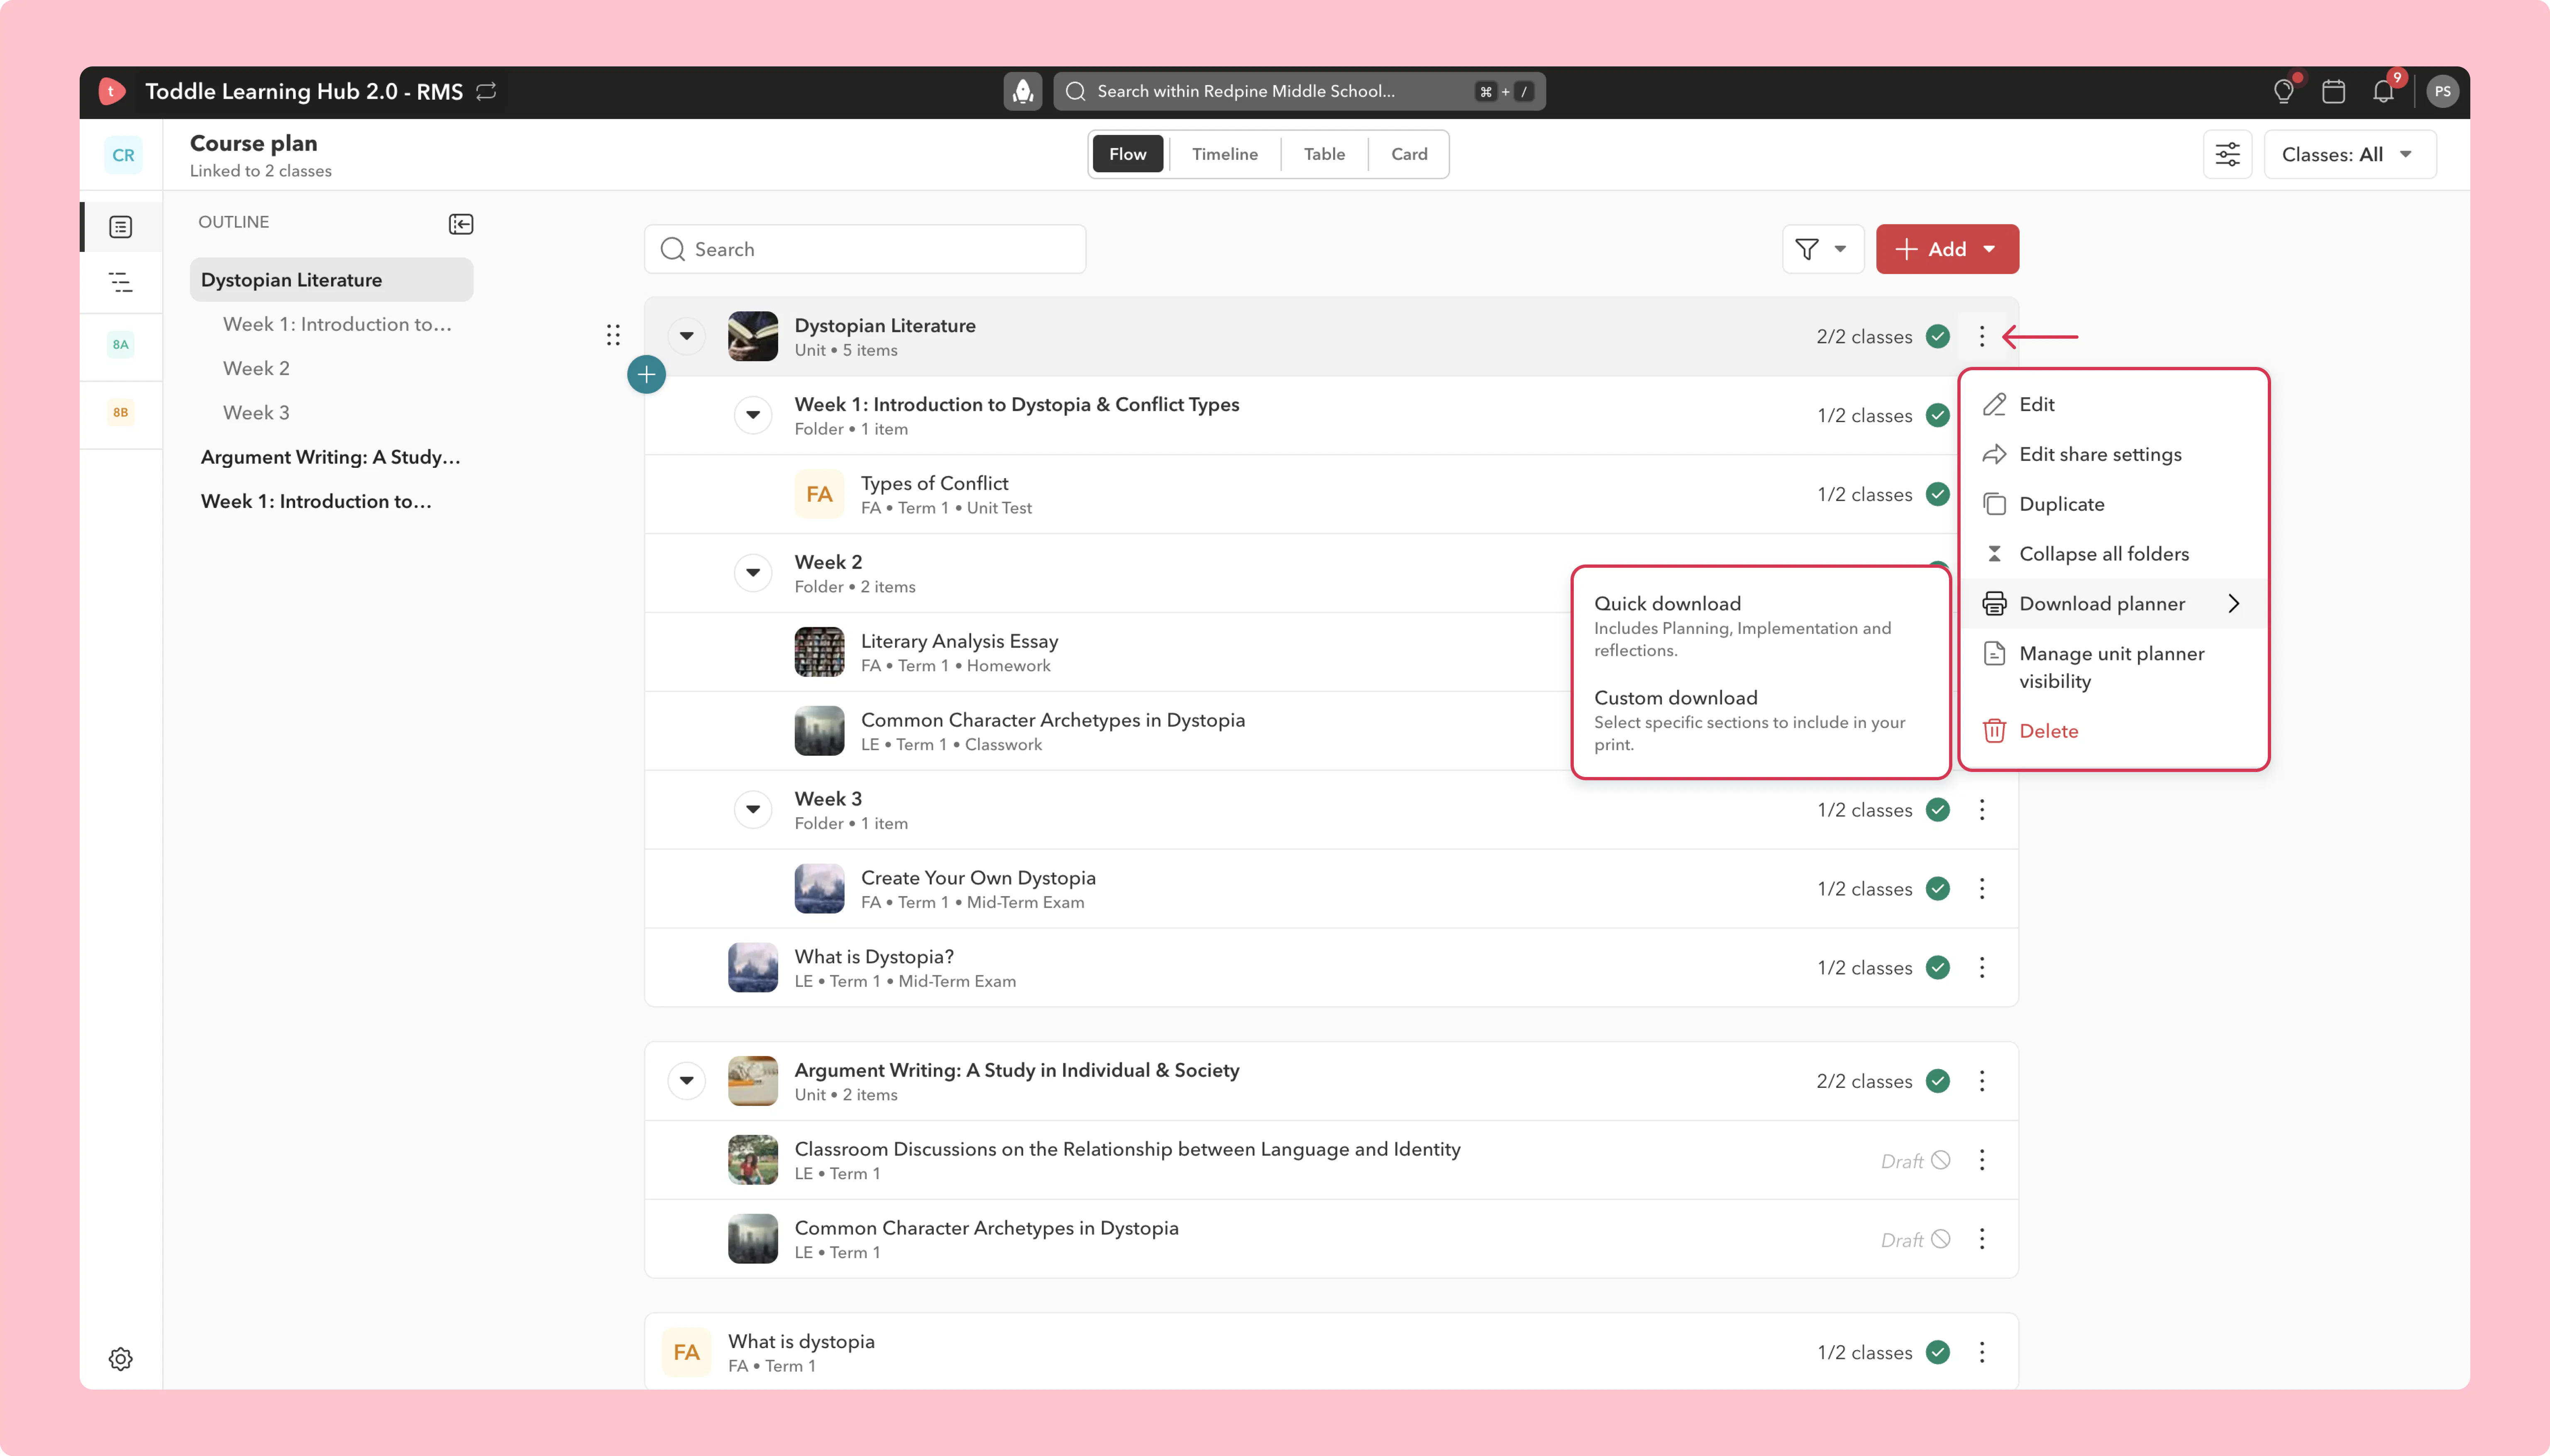Click green status check for Create Your Own Dystopia
Screen dimensions: 2550x1456
click(1938, 889)
